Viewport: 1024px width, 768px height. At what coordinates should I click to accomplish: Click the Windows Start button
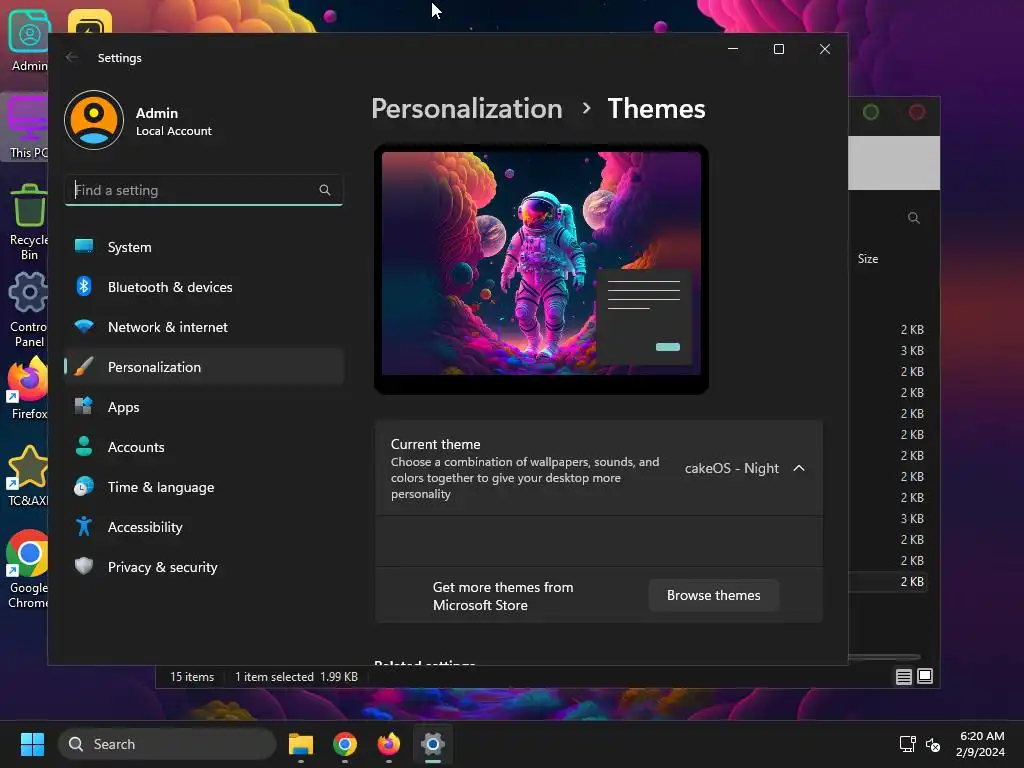click(32, 744)
